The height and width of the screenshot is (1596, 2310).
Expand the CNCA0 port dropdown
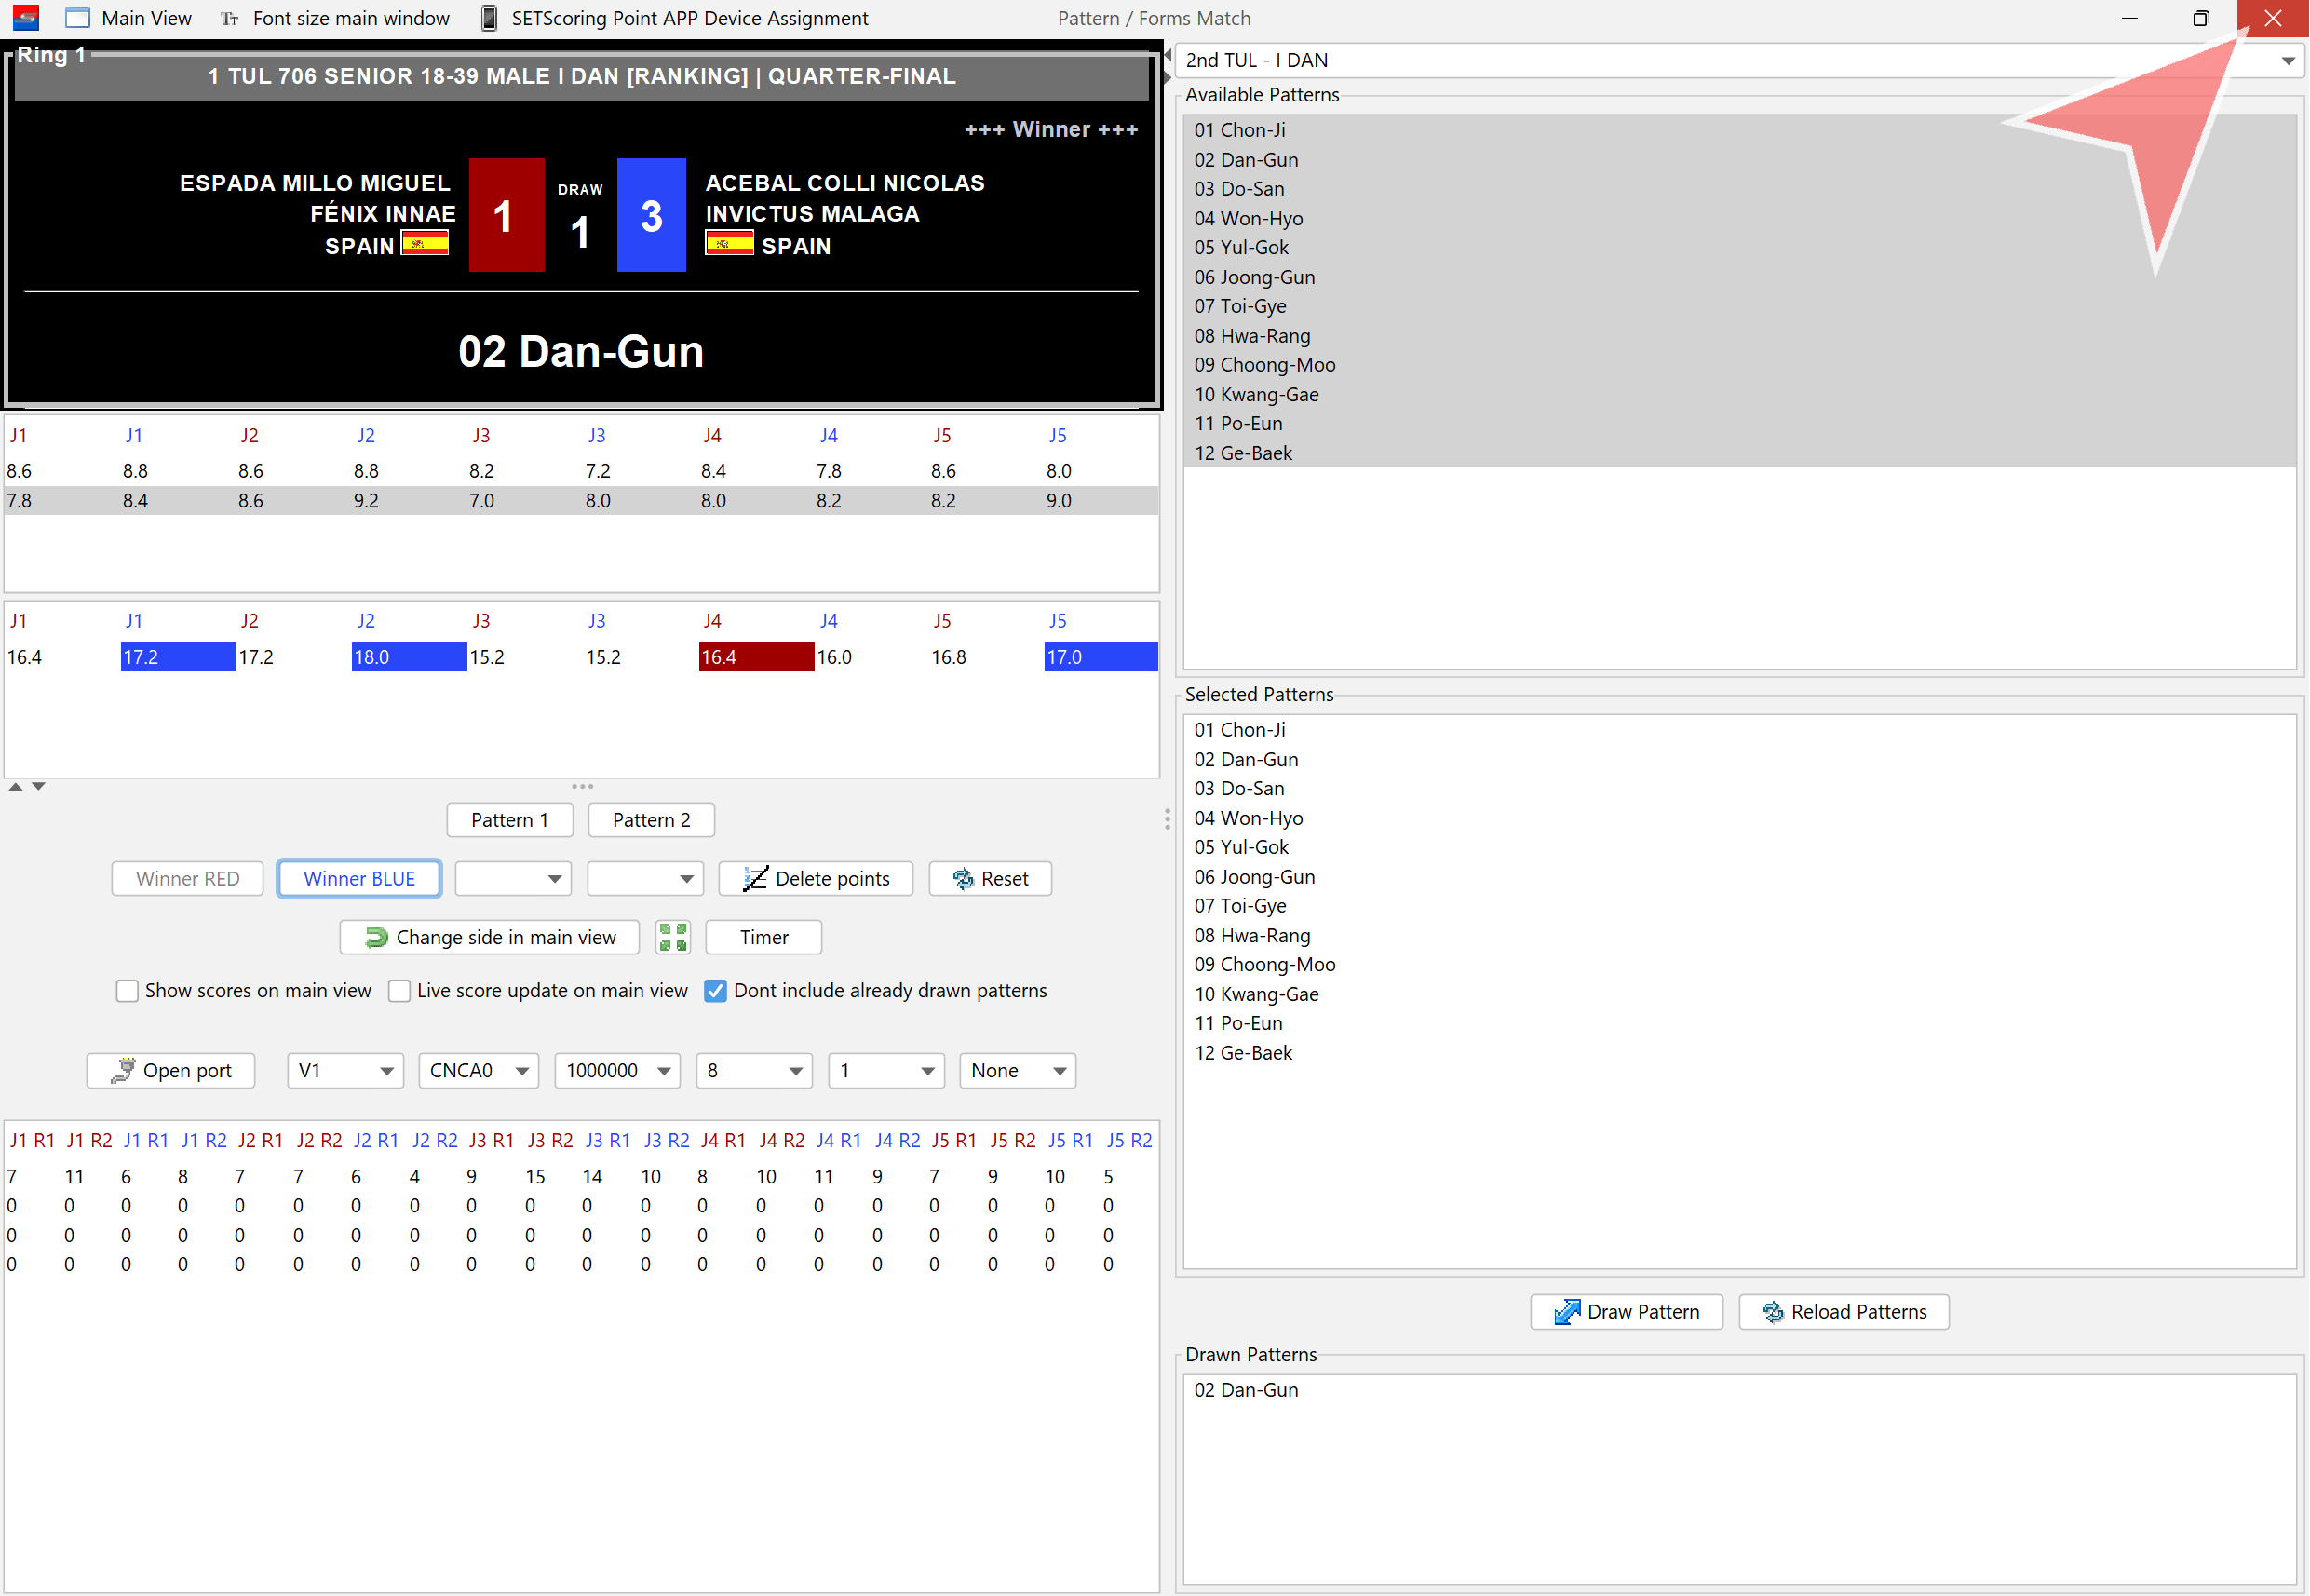pyautogui.click(x=522, y=1071)
